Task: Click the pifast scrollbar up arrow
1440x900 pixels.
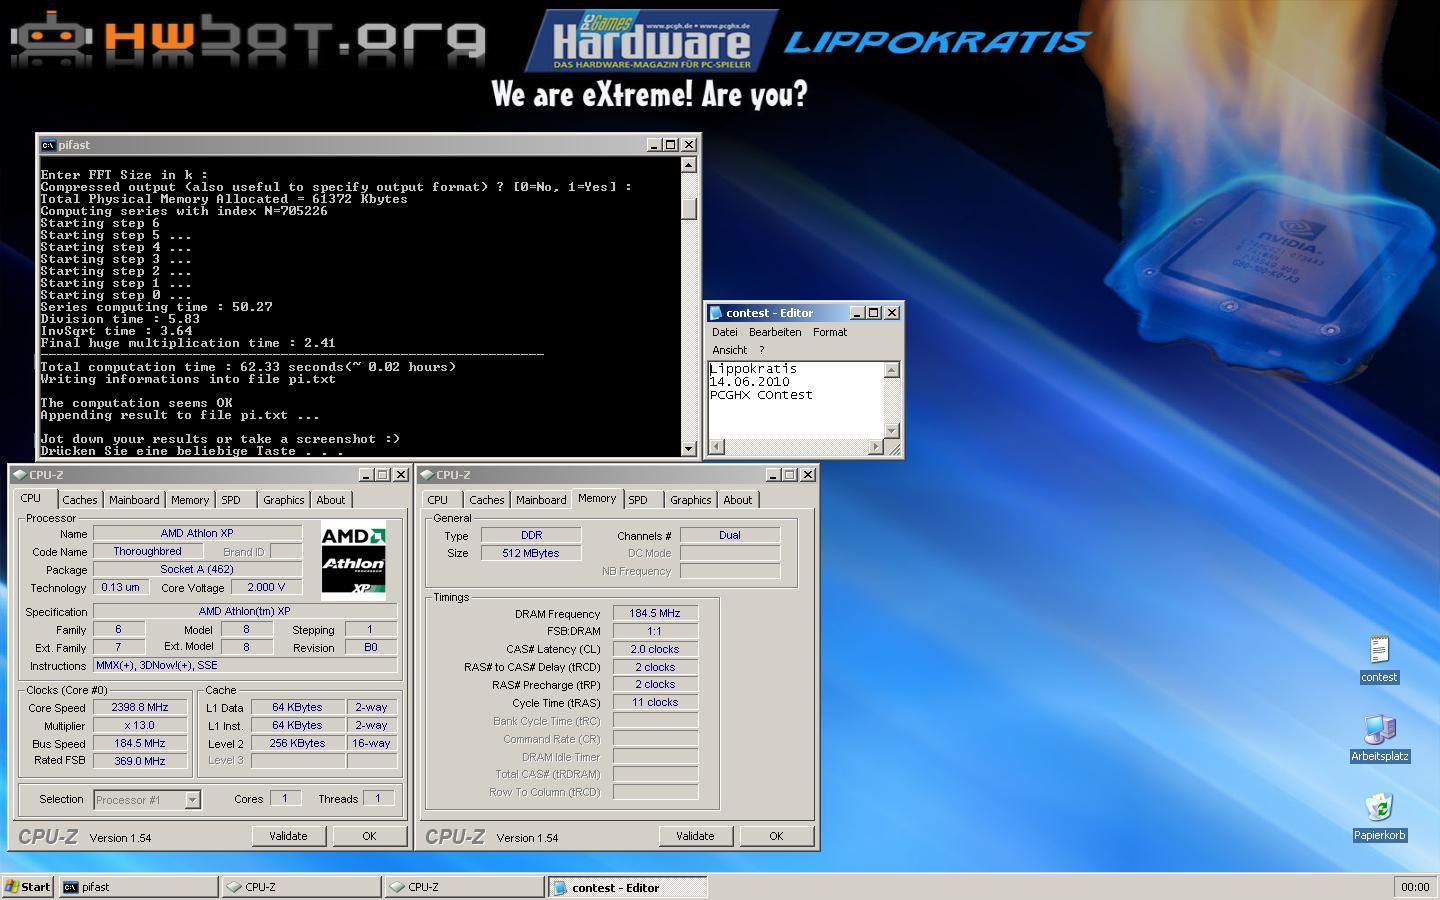Action: point(688,165)
